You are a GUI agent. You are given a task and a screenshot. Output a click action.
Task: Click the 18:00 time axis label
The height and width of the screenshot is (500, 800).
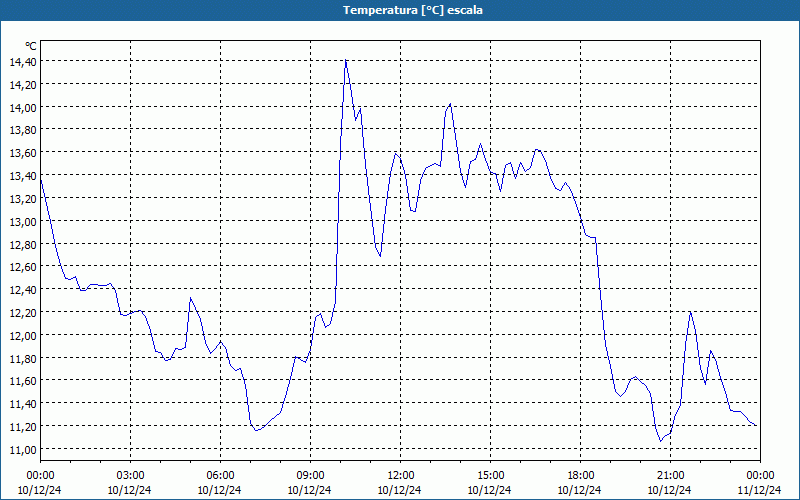coord(581,476)
